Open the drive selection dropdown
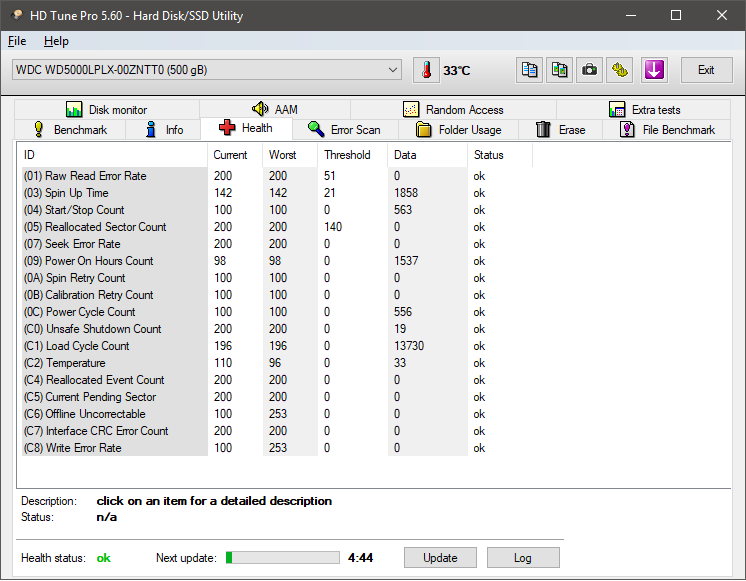This screenshot has width=746, height=581. click(x=393, y=70)
